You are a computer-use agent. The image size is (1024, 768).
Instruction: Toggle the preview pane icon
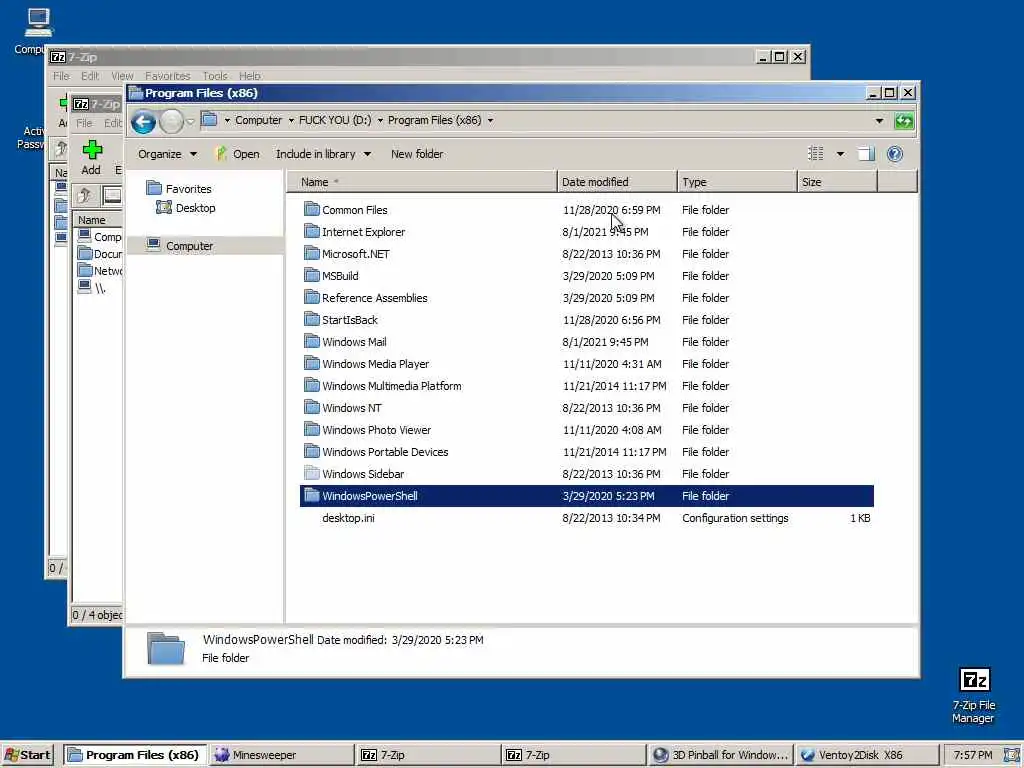coord(866,154)
